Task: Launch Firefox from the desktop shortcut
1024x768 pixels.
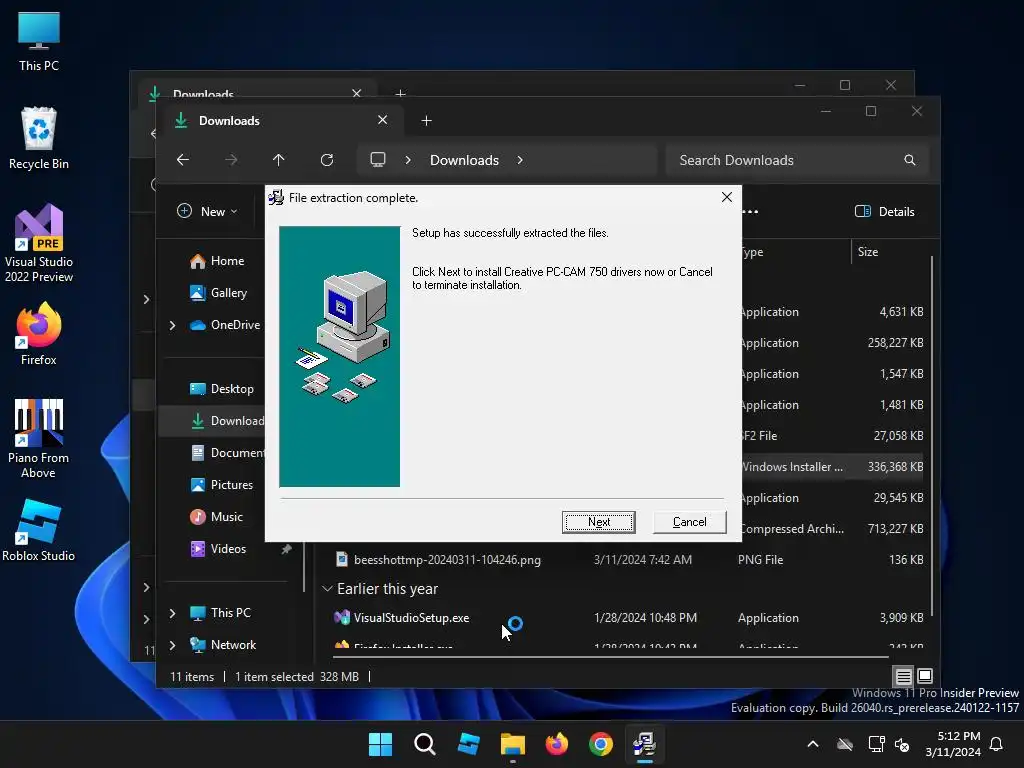Action: [39, 334]
